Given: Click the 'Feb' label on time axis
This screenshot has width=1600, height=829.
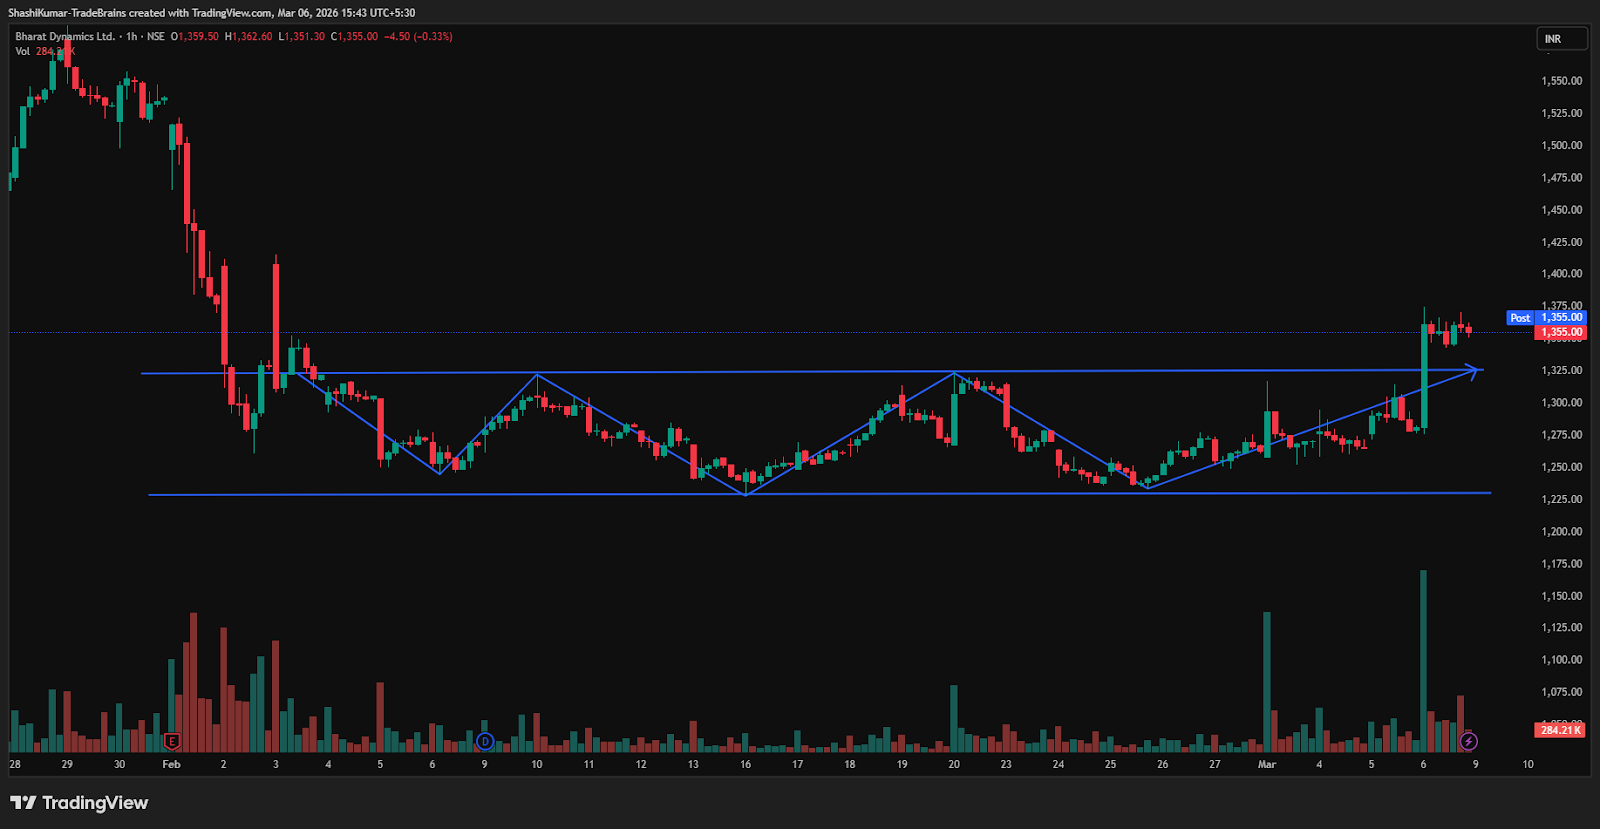Looking at the screenshot, I should point(171,764).
